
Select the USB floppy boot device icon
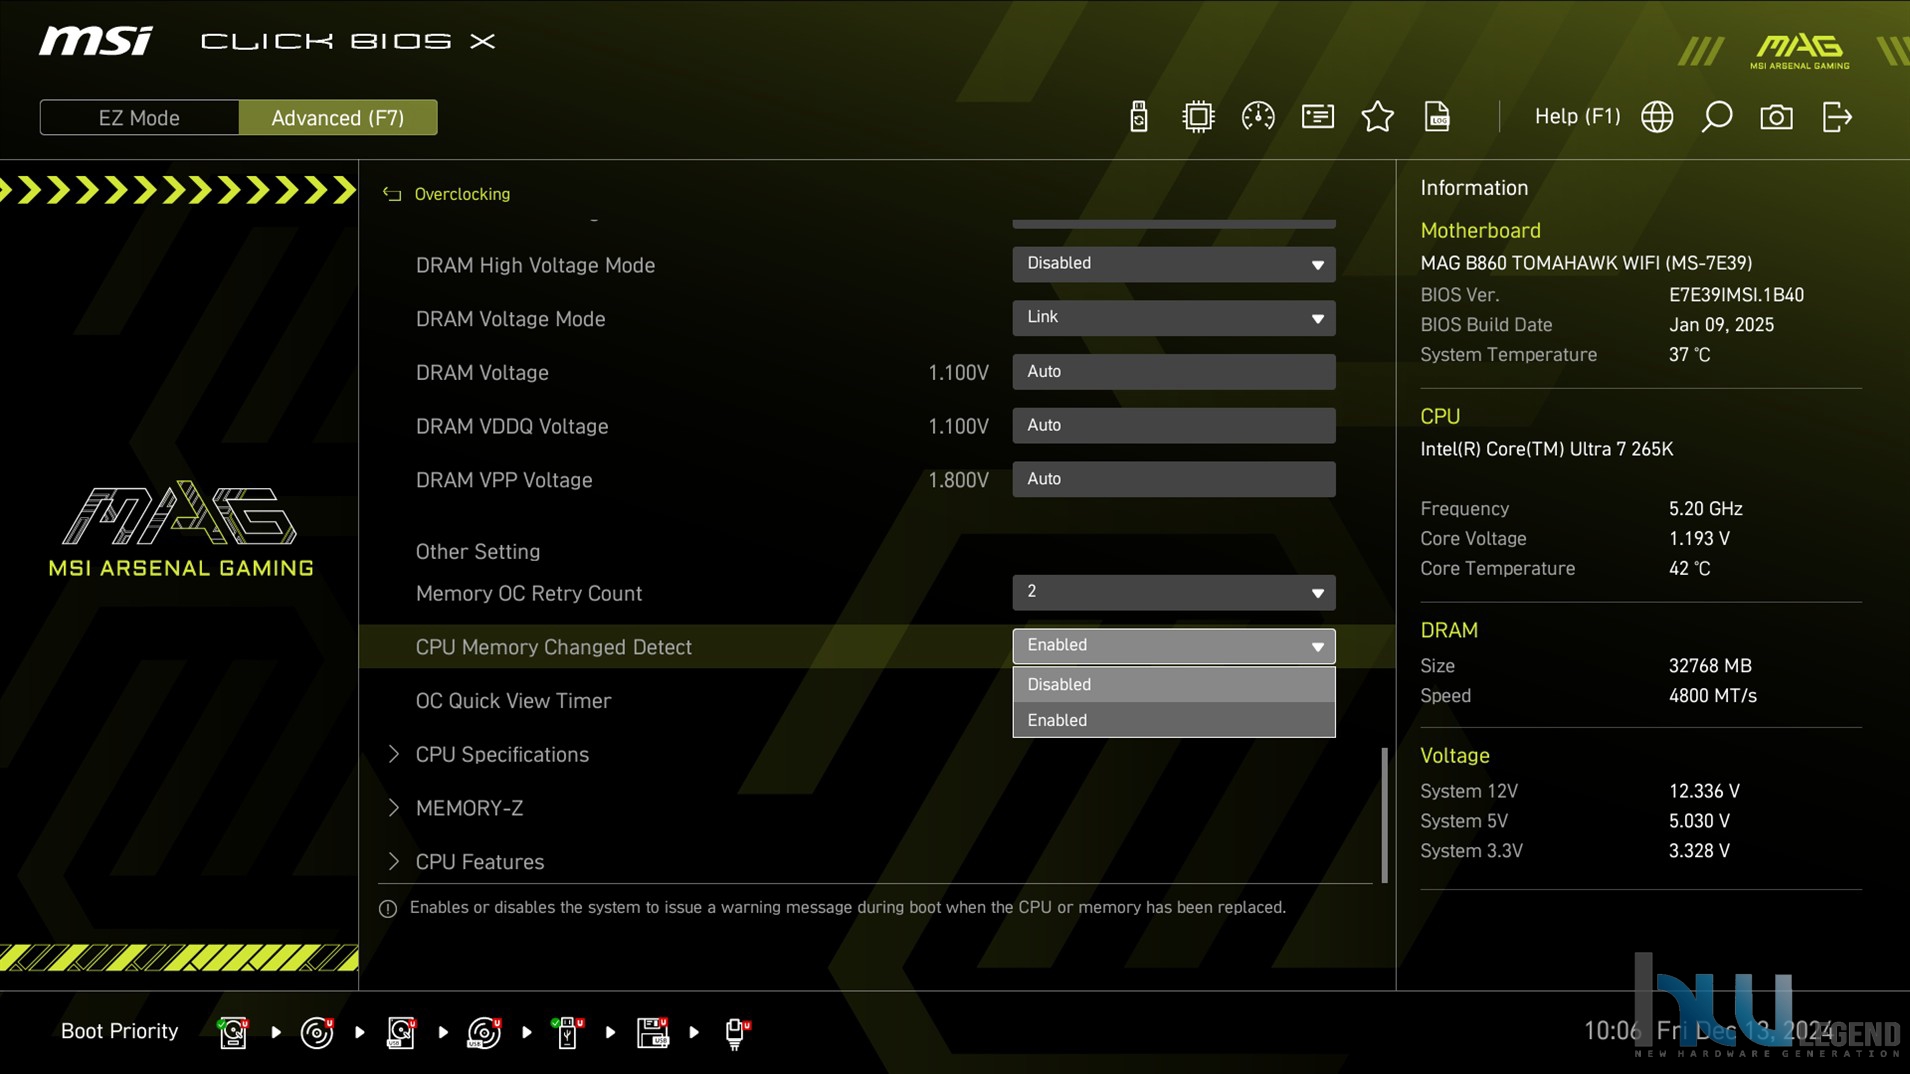coord(652,1032)
